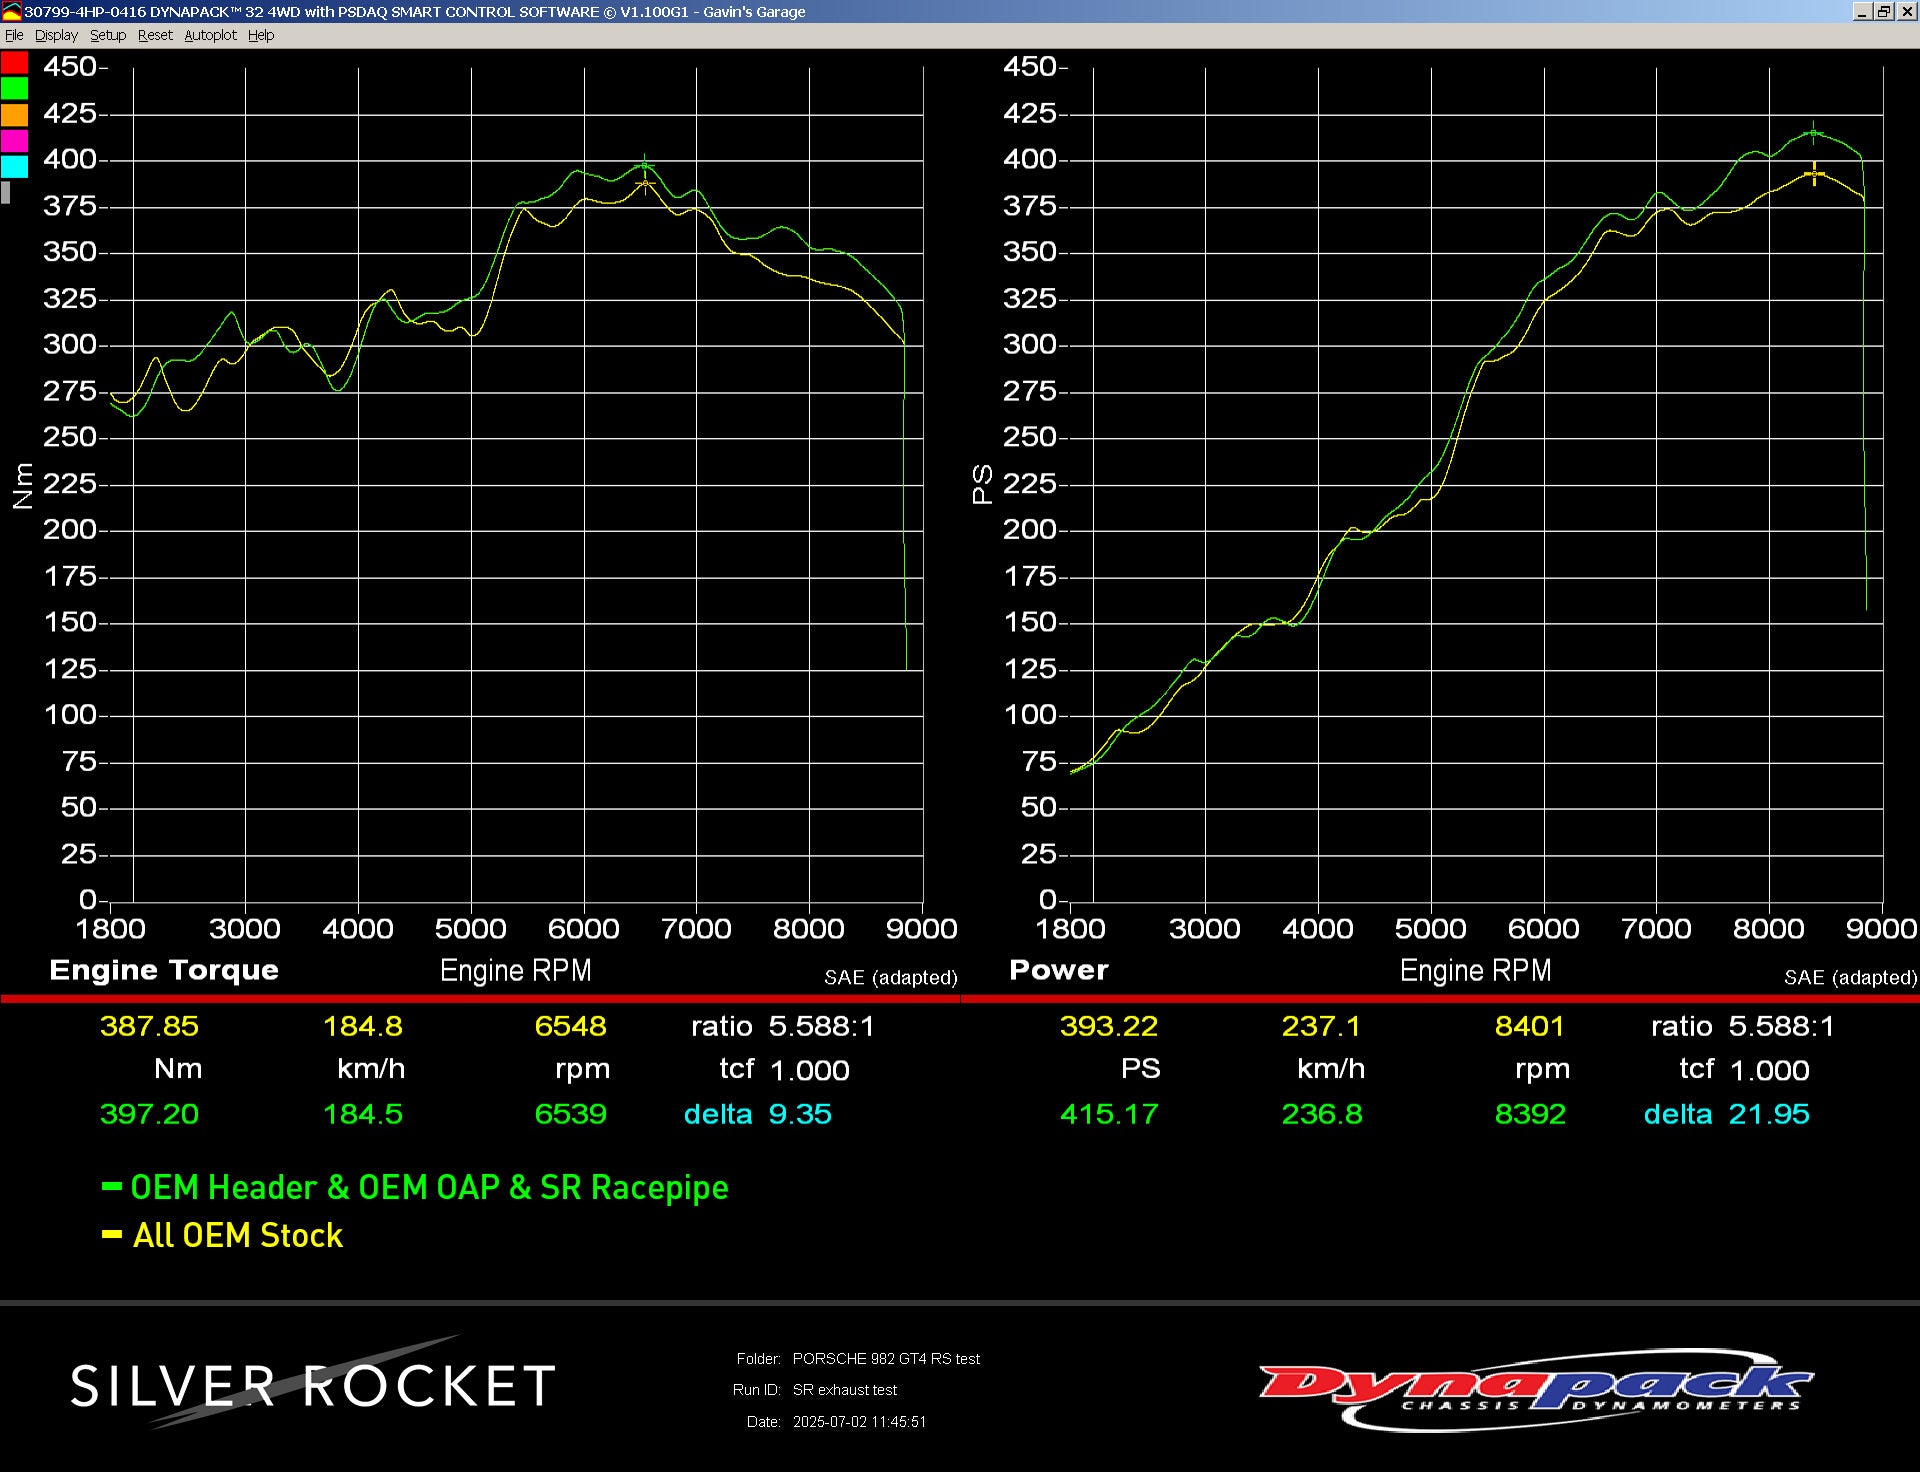
Task: Open the Help menu
Action: 261,35
